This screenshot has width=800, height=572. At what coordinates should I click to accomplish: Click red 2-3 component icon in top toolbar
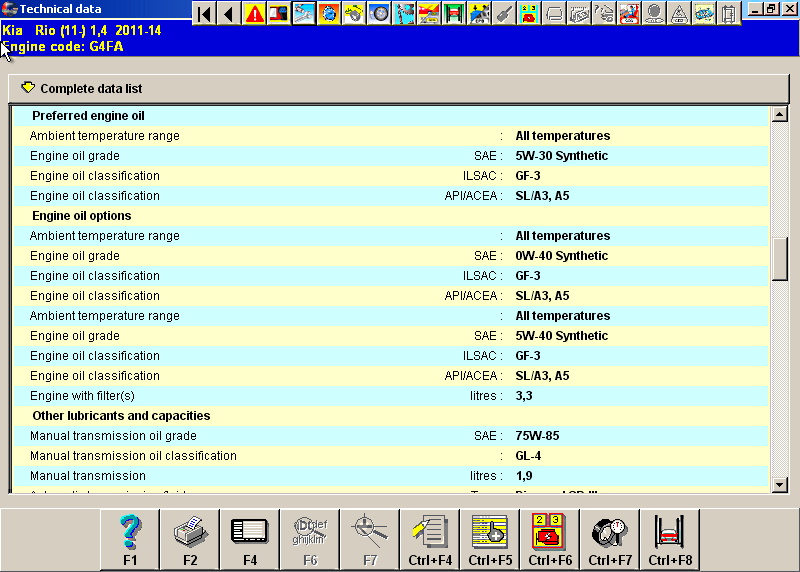tap(529, 14)
